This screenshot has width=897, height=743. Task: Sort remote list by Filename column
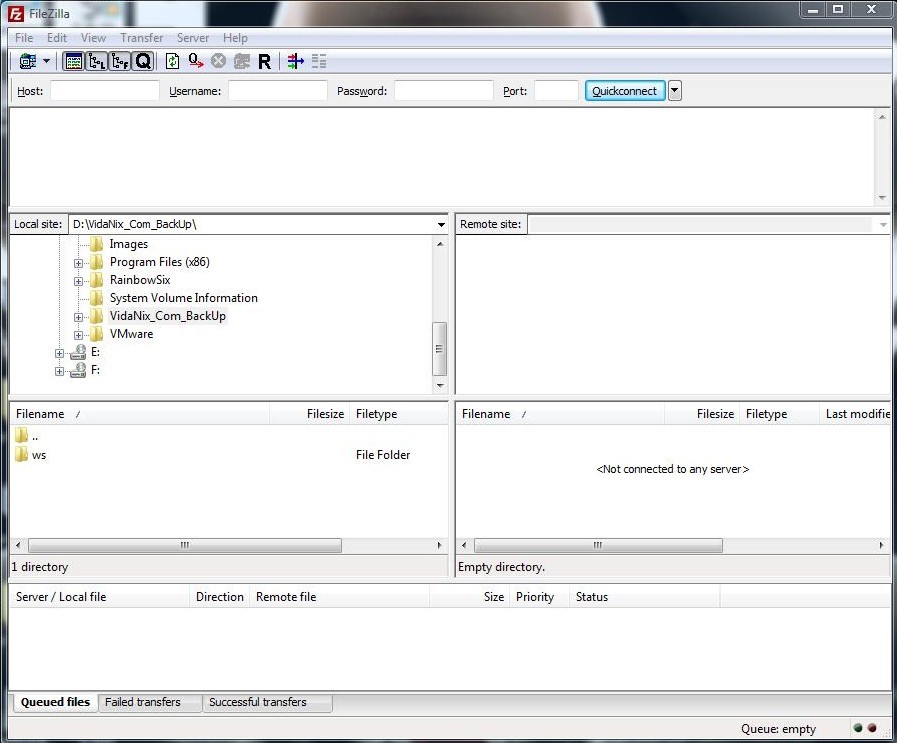560,414
